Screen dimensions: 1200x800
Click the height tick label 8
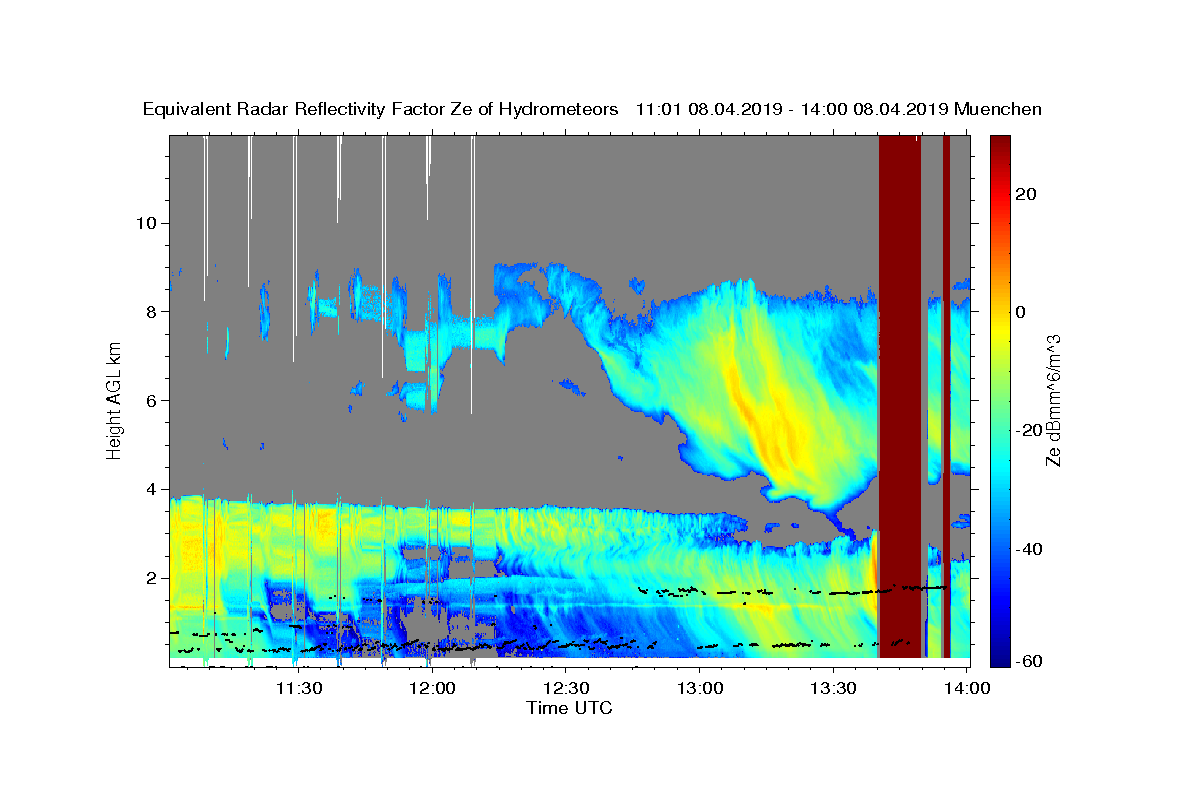pos(152,312)
